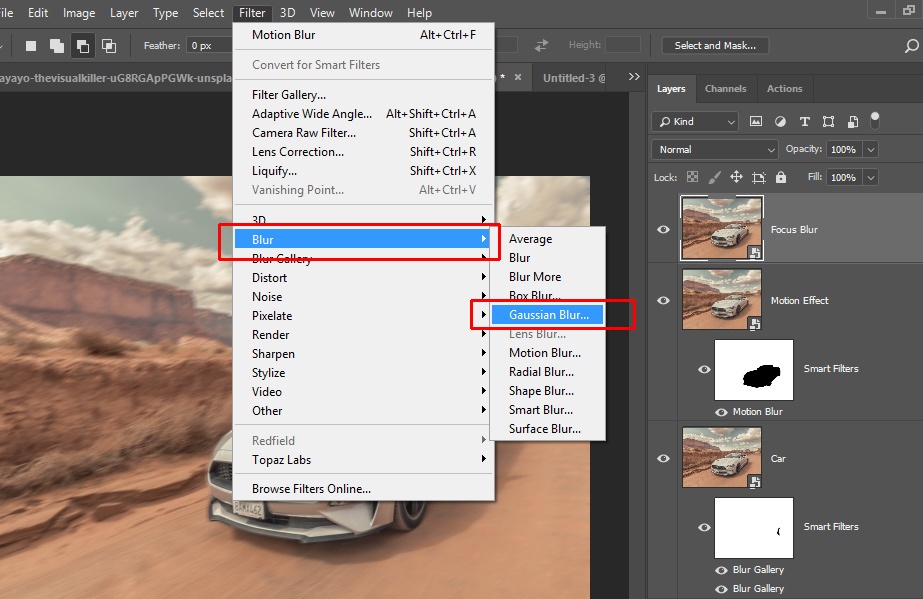
Task: Toggle the layer filtering on/off switch
Action: click(875, 121)
